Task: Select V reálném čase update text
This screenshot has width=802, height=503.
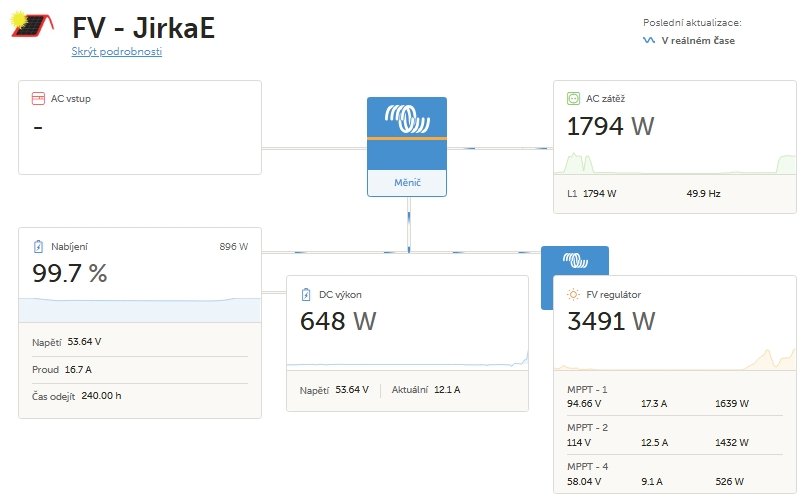Action: point(698,40)
